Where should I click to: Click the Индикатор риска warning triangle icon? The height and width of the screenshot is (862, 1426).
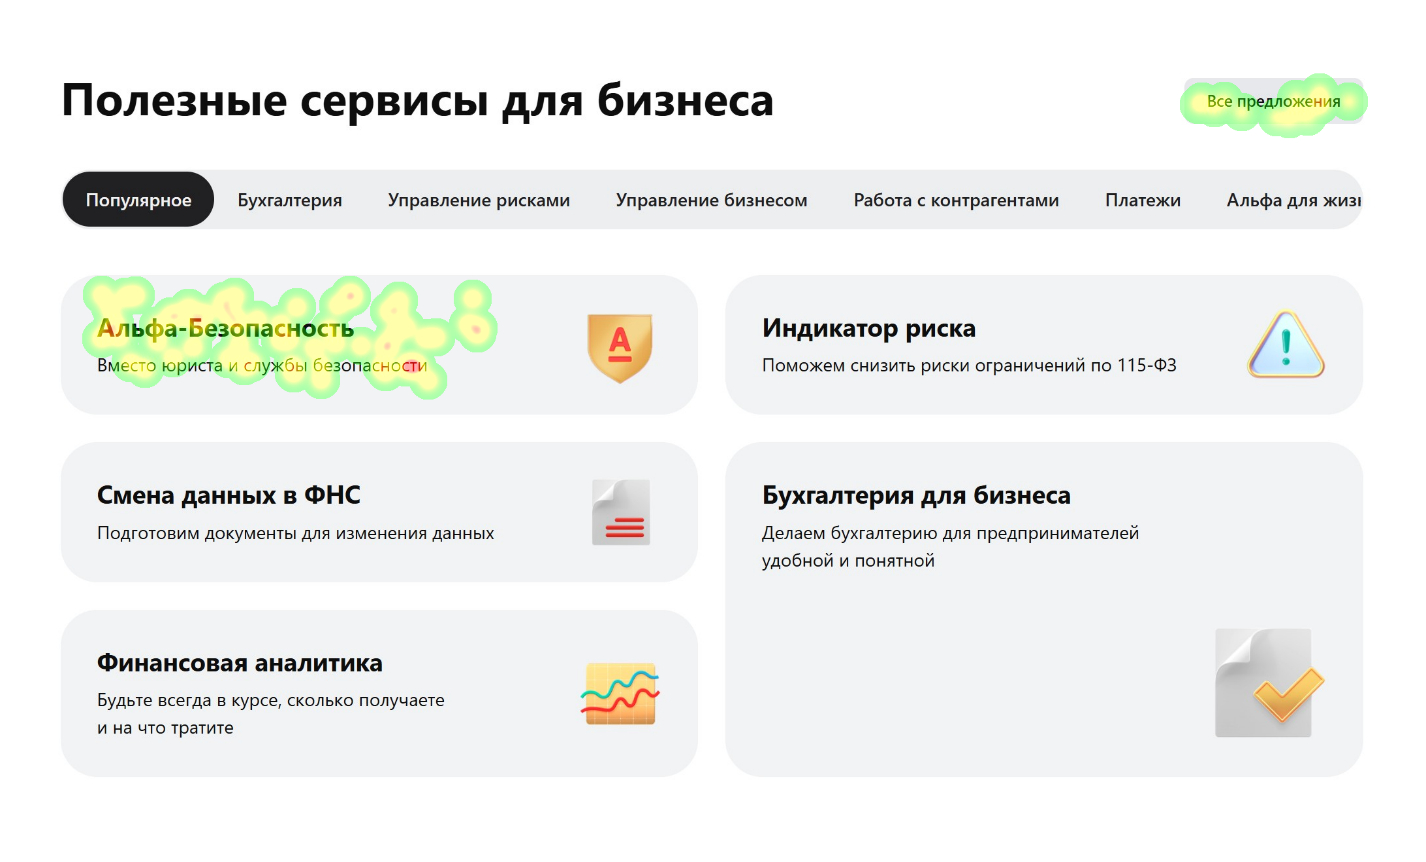tap(1286, 345)
